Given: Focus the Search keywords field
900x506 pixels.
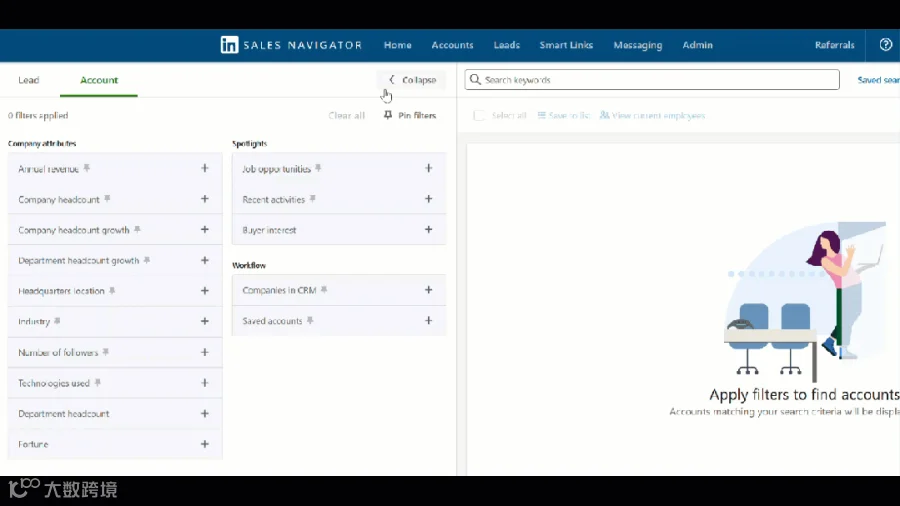Looking at the screenshot, I should [x=652, y=80].
